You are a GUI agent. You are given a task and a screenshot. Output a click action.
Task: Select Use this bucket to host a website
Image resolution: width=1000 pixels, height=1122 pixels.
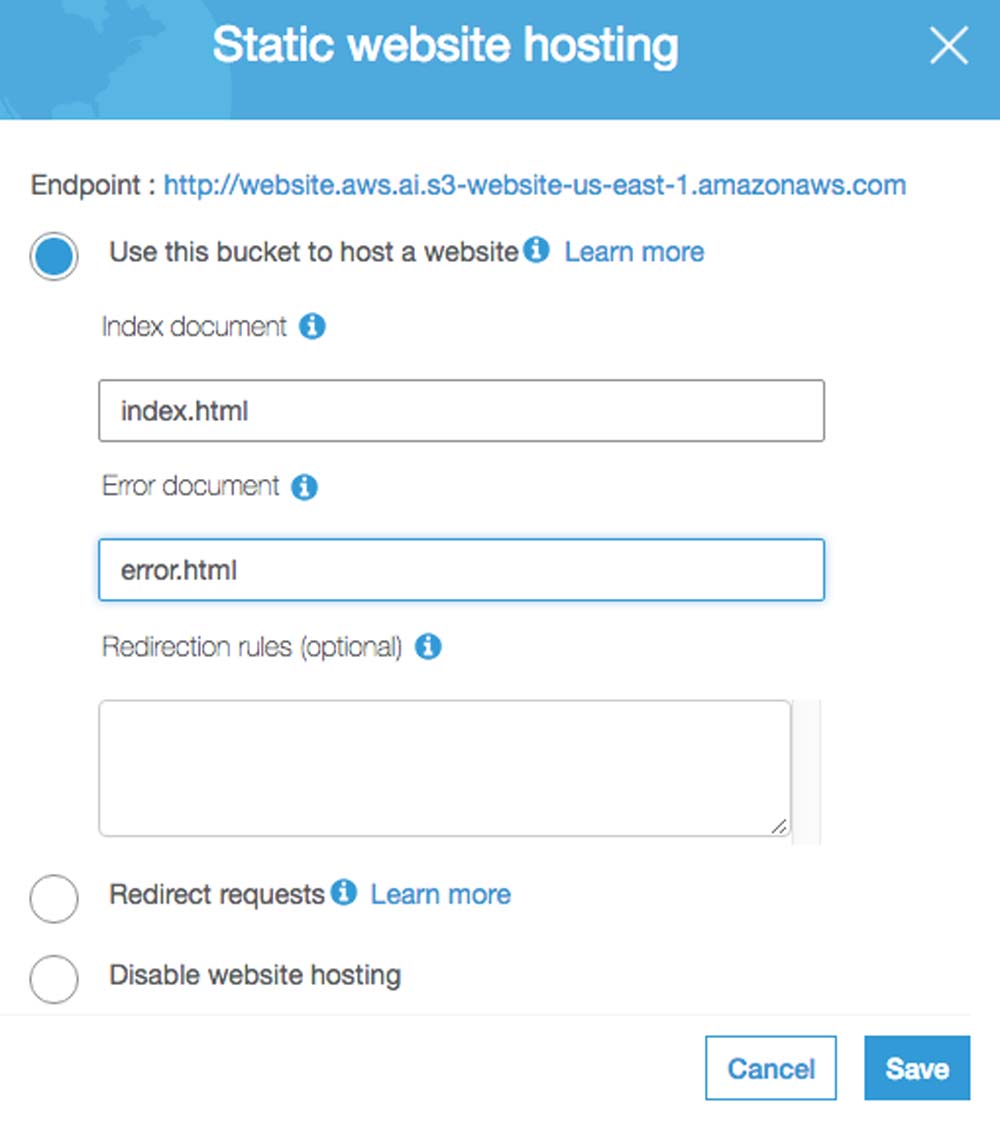tap(54, 256)
